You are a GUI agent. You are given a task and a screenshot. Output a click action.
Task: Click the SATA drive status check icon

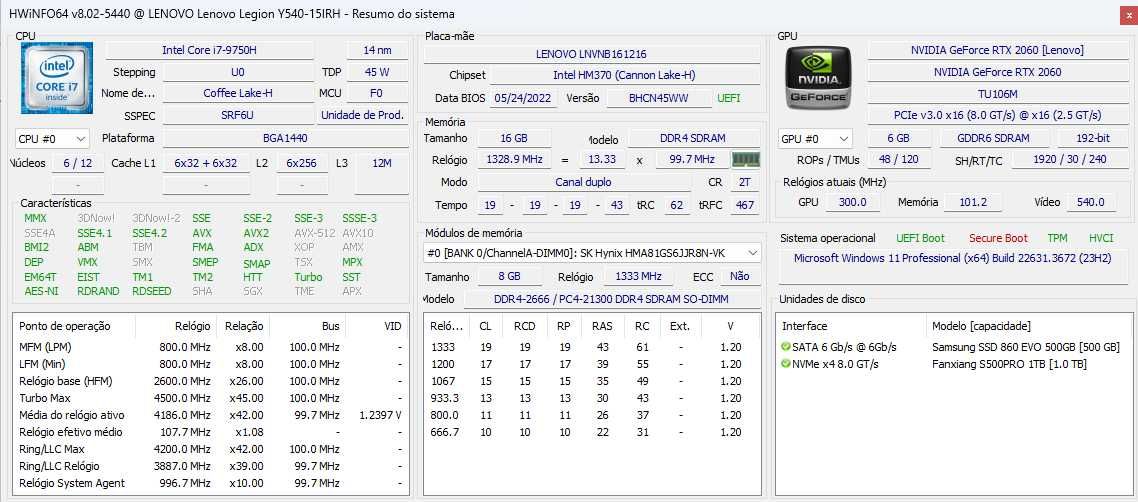[x=785, y=347]
